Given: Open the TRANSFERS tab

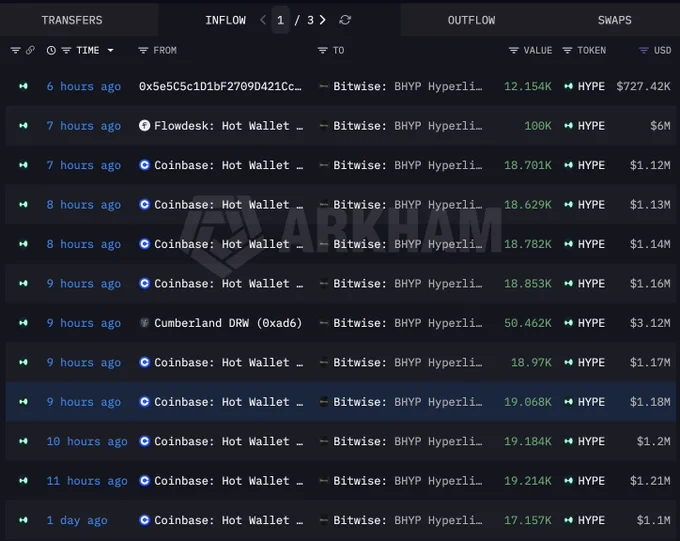Looking at the screenshot, I should (x=72, y=20).
